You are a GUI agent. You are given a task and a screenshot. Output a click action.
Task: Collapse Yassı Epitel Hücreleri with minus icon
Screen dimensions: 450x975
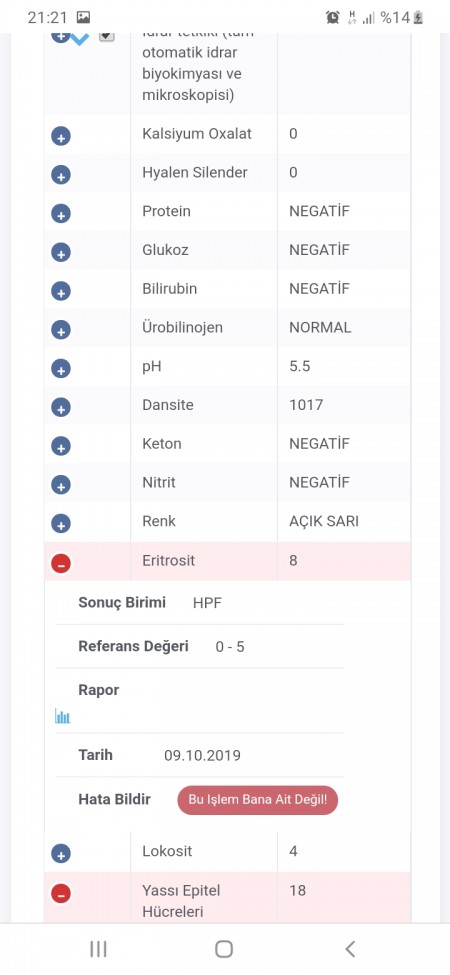pyautogui.click(x=61, y=894)
